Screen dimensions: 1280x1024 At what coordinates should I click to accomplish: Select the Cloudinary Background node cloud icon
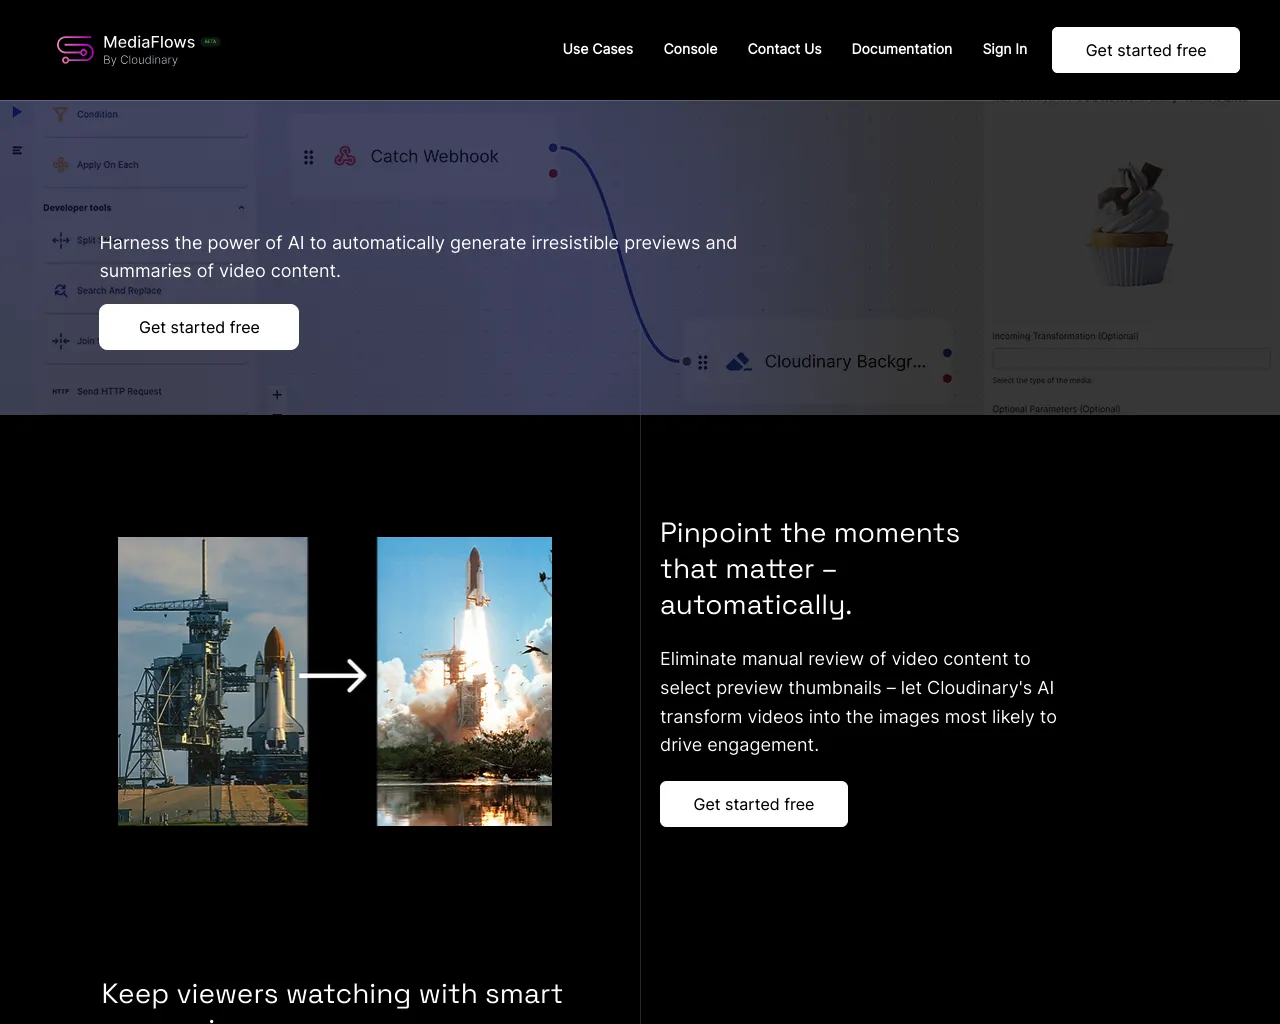click(738, 361)
